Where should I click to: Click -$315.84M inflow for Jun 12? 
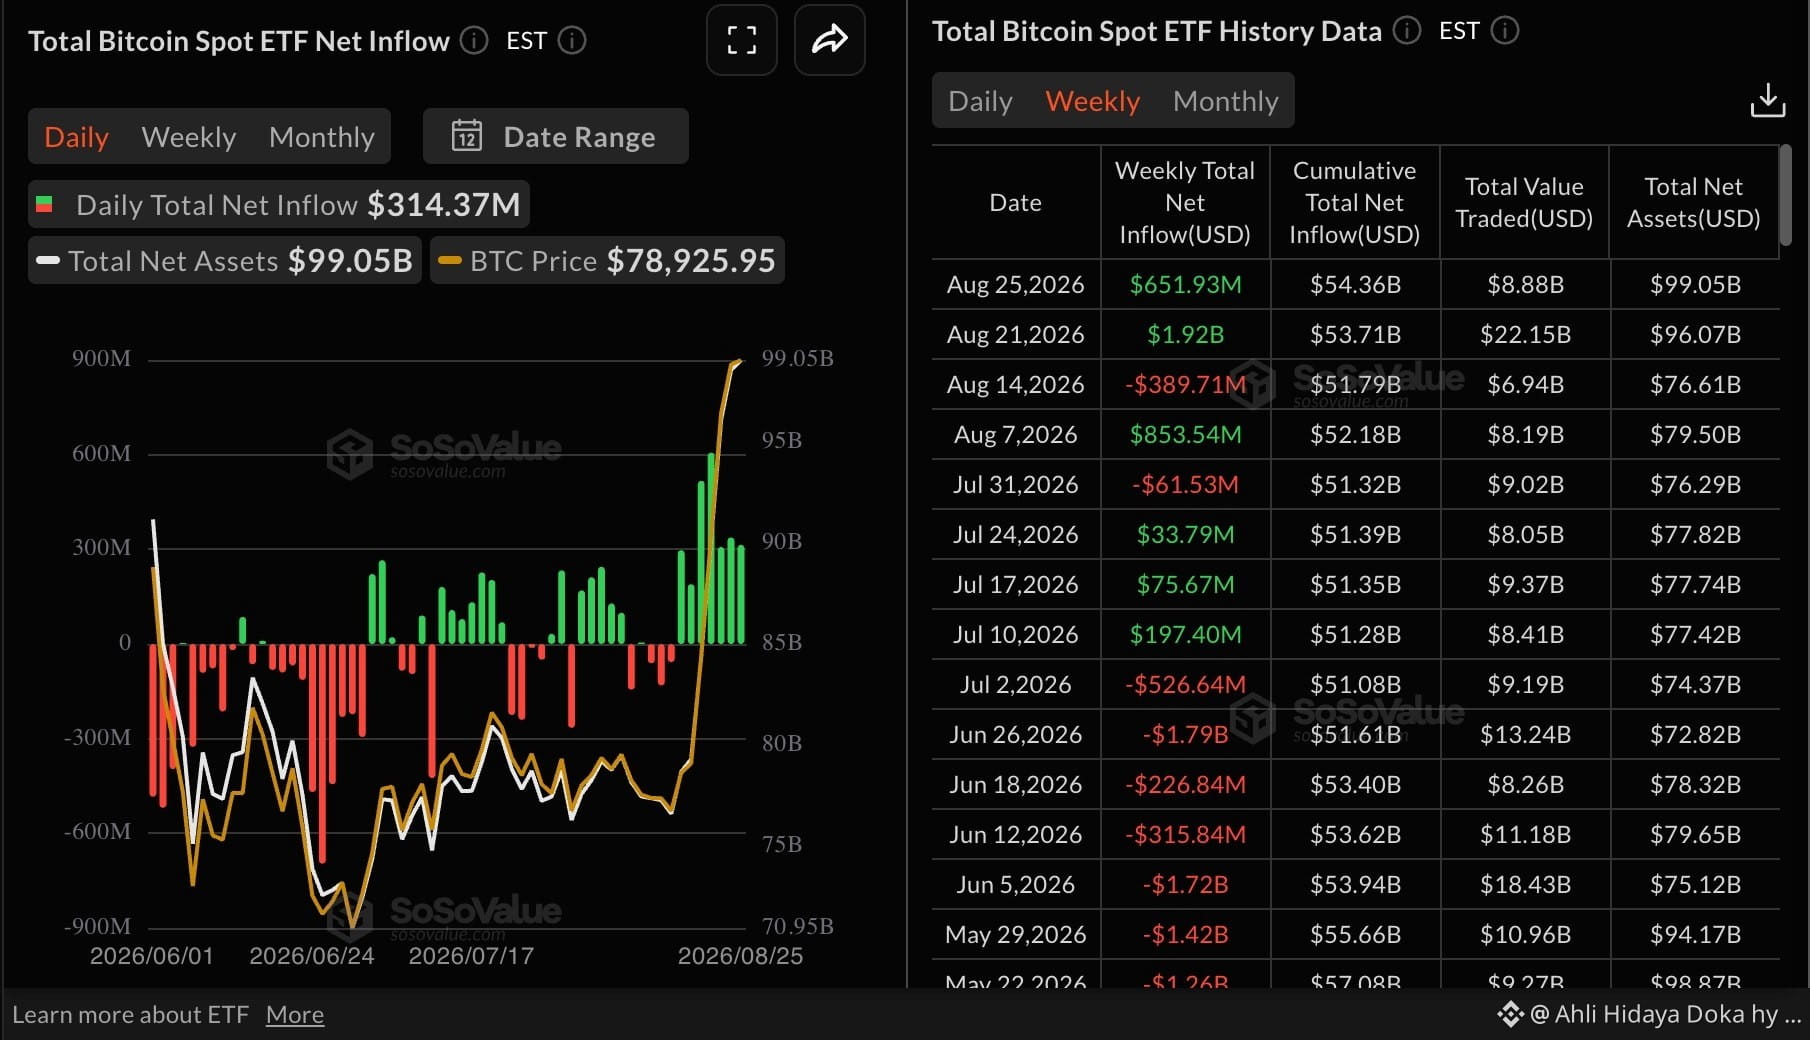(1185, 834)
